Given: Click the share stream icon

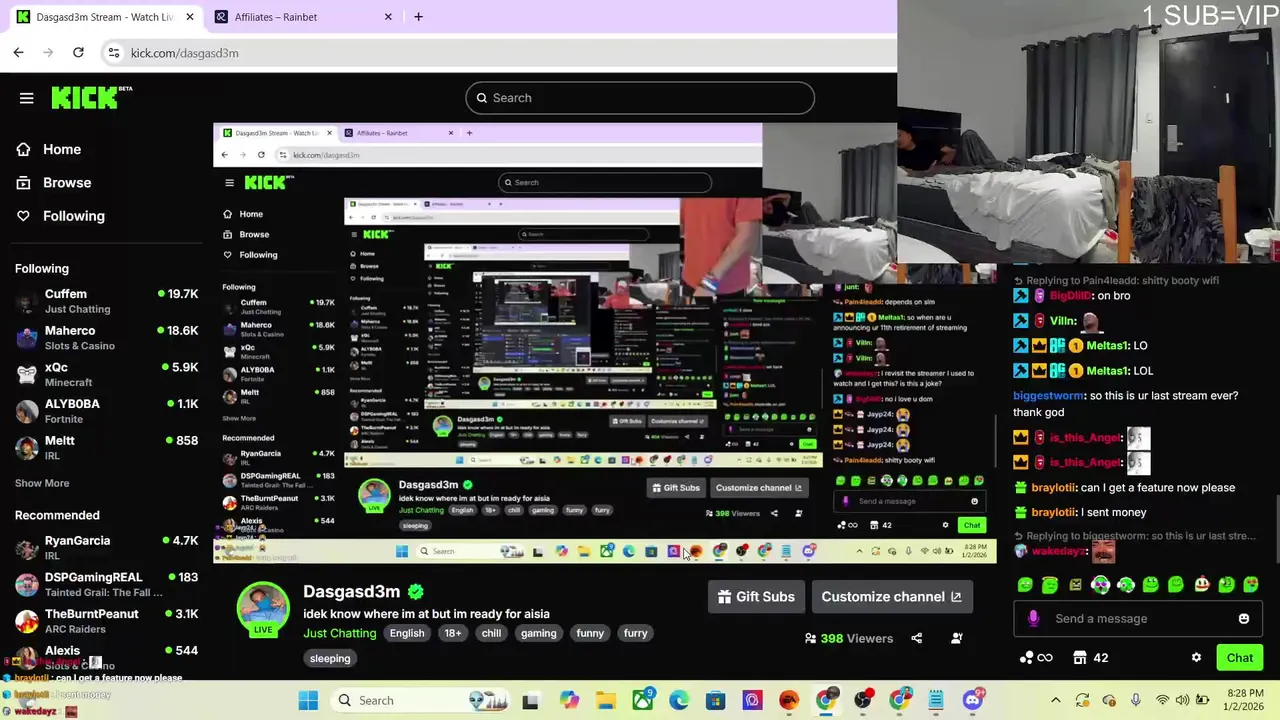Looking at the screenshot, I should coord(916,638).
